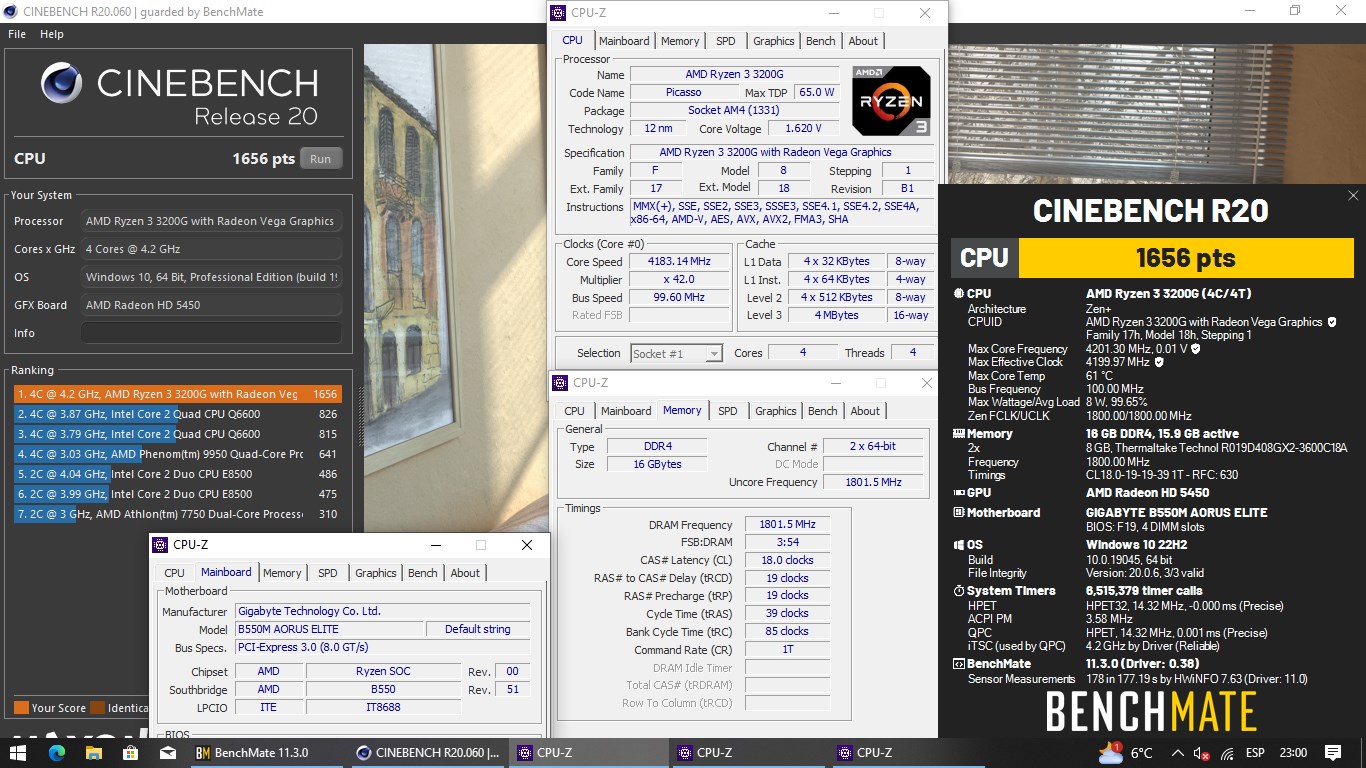1366x768 pixels.
Task: Click the Cinebench title bar app icon
Action: click(12, 11)
